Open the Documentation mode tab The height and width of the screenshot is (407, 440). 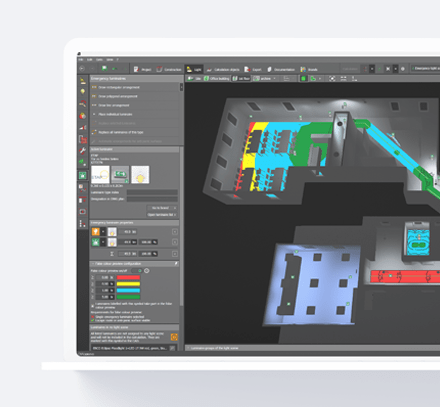click(x=281, y=69)
